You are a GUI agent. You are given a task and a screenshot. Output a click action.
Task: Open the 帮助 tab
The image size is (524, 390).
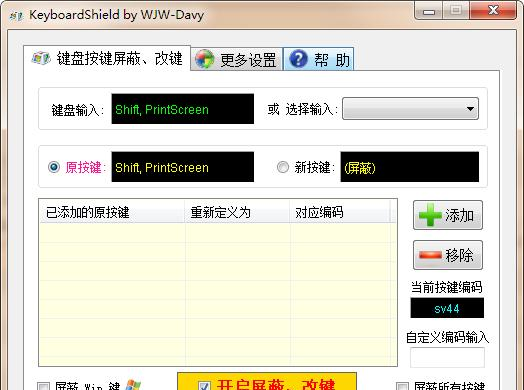click(318, 59)
